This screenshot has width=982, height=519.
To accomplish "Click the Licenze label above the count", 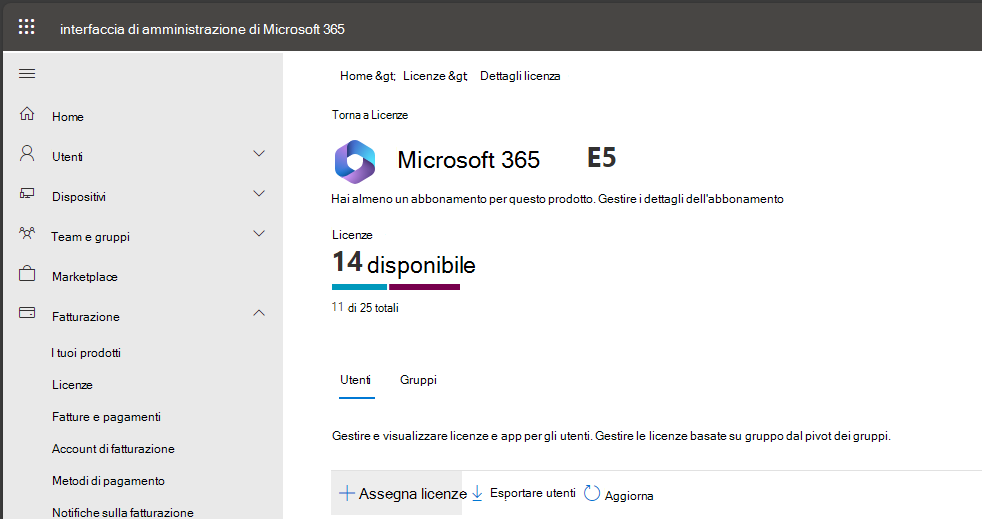I will 352,235.
